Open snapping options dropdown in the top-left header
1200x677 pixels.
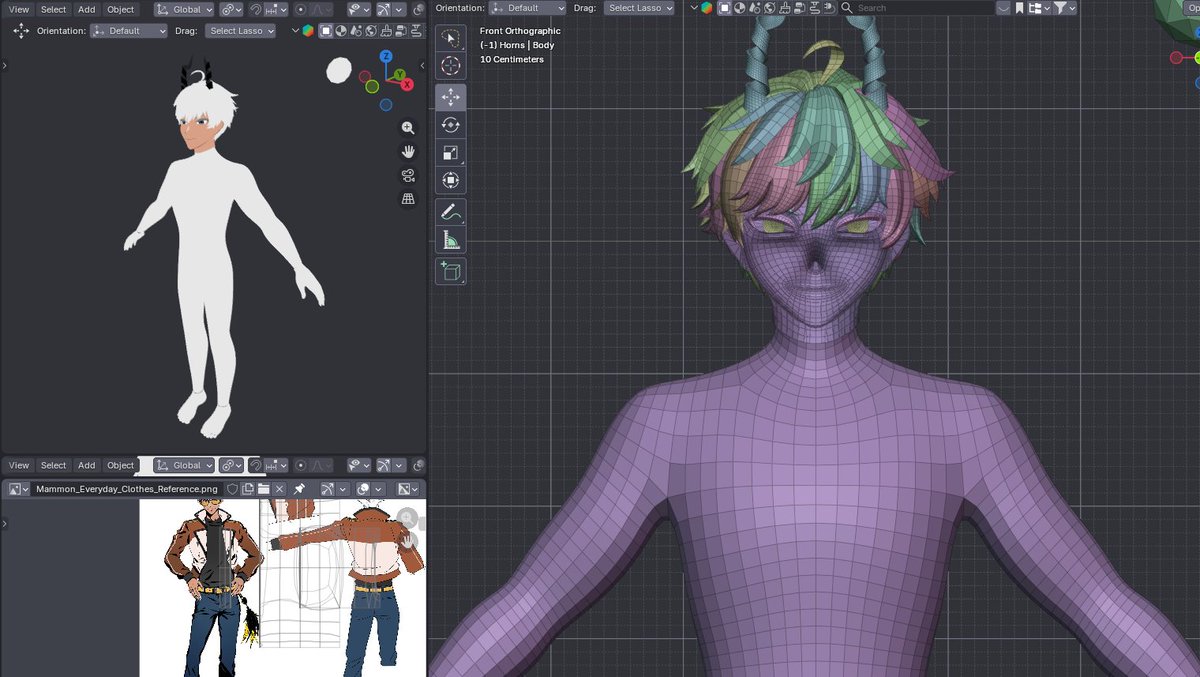pos(277,10)
